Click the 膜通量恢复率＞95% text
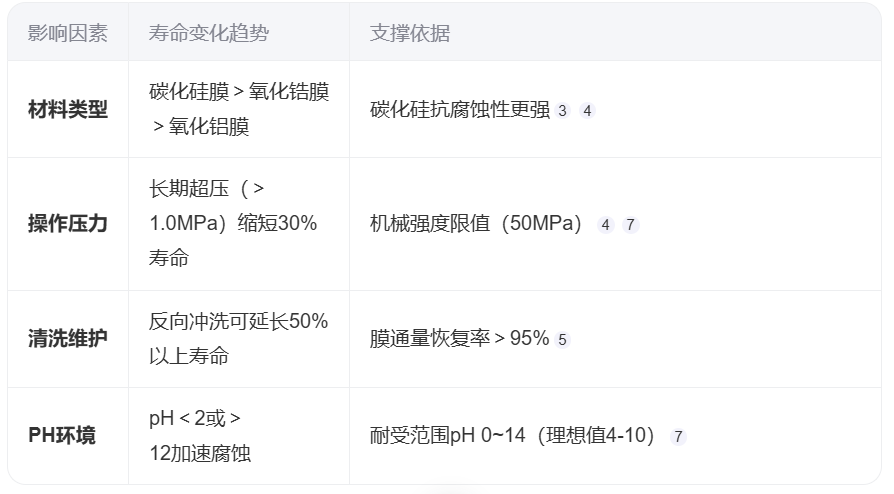 point(460,339)
